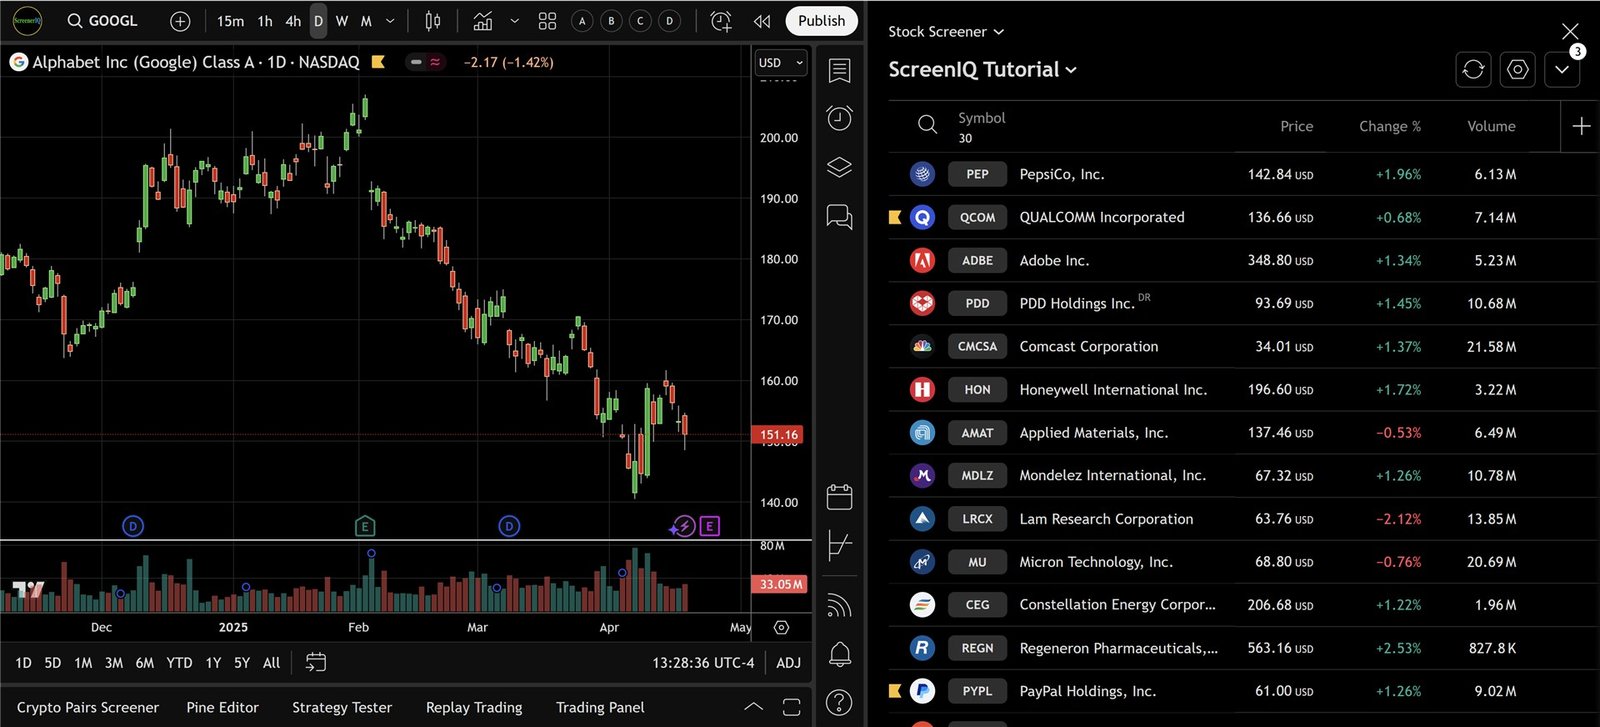Open the Trading Panel tab
This screenshot has width=1600, height=727.
(600, 707)
